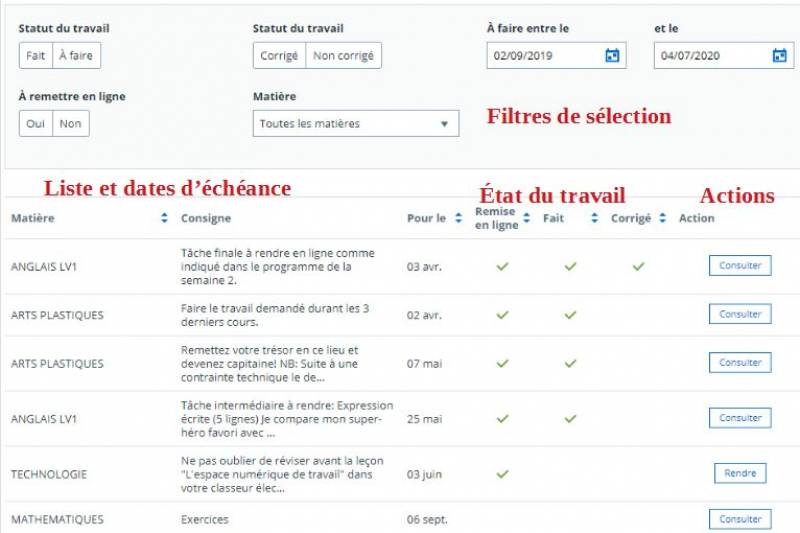Screen dimensions: 800x533
Task: Open calendar picker for end date
Action: coord(779,56)
